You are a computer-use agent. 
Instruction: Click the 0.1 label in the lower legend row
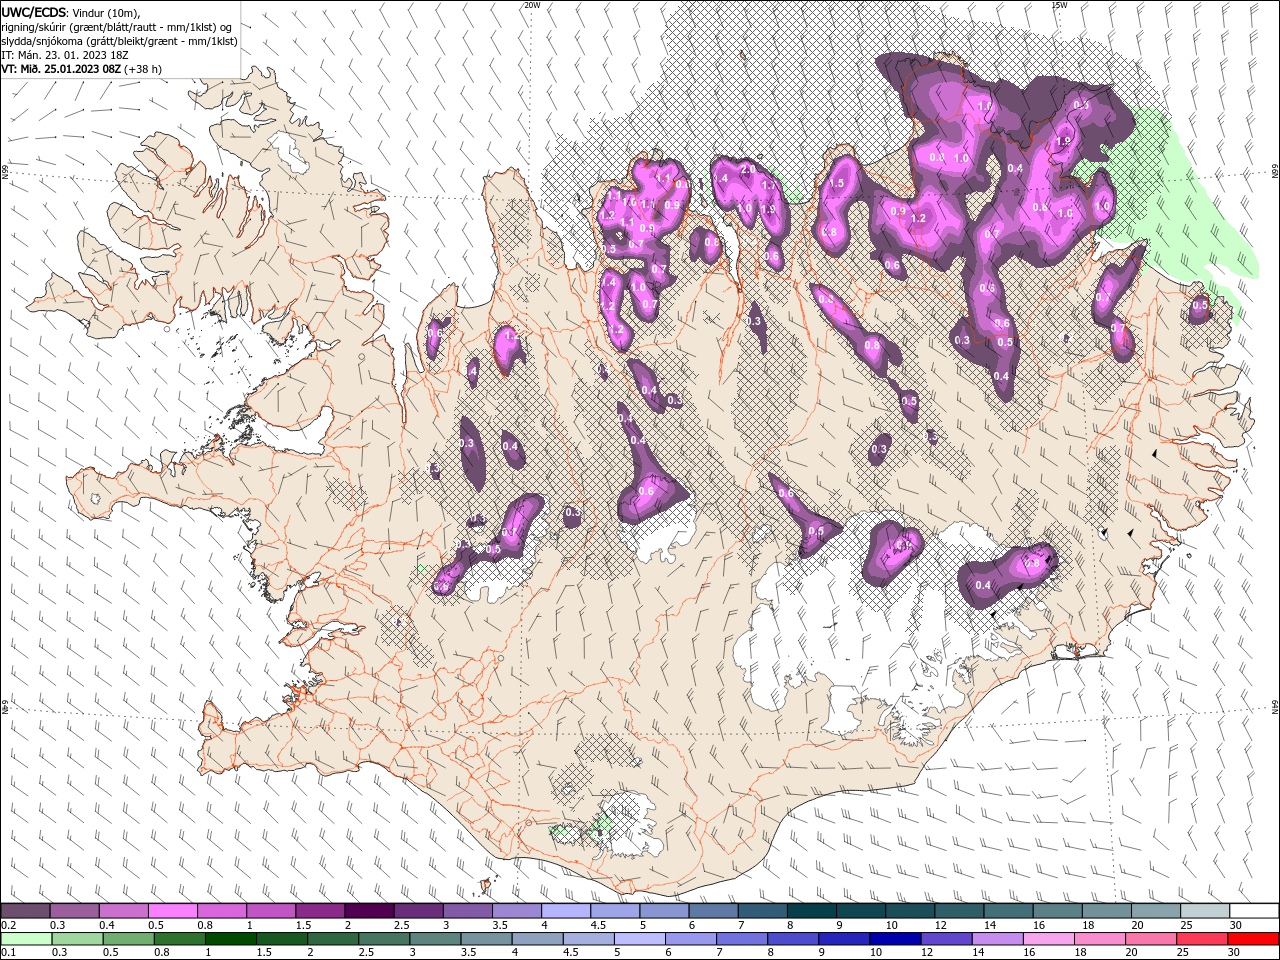pyautogui.click(x=8, y=953)
